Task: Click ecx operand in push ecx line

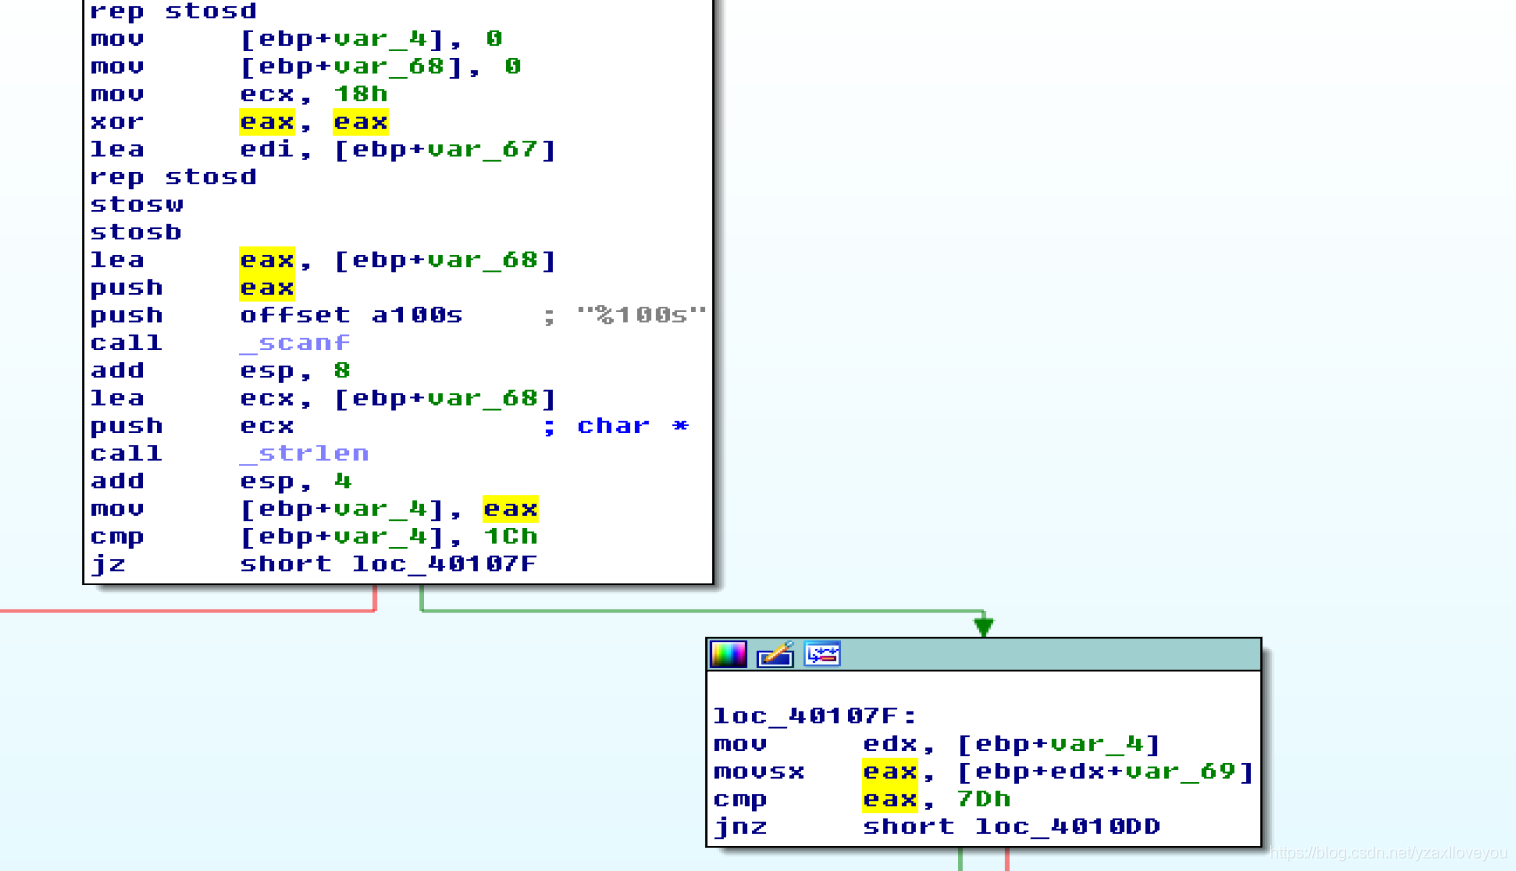Action: click(x=267, y=426)
